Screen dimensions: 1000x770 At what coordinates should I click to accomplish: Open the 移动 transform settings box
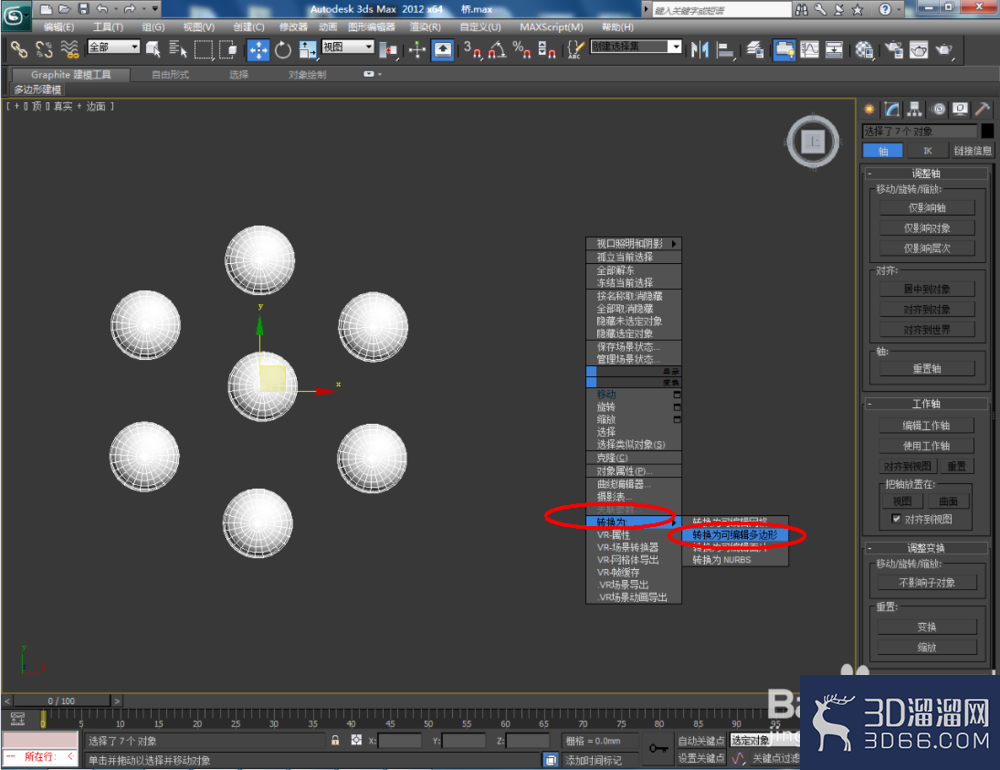pyautogui.click(x=677, y=394)
